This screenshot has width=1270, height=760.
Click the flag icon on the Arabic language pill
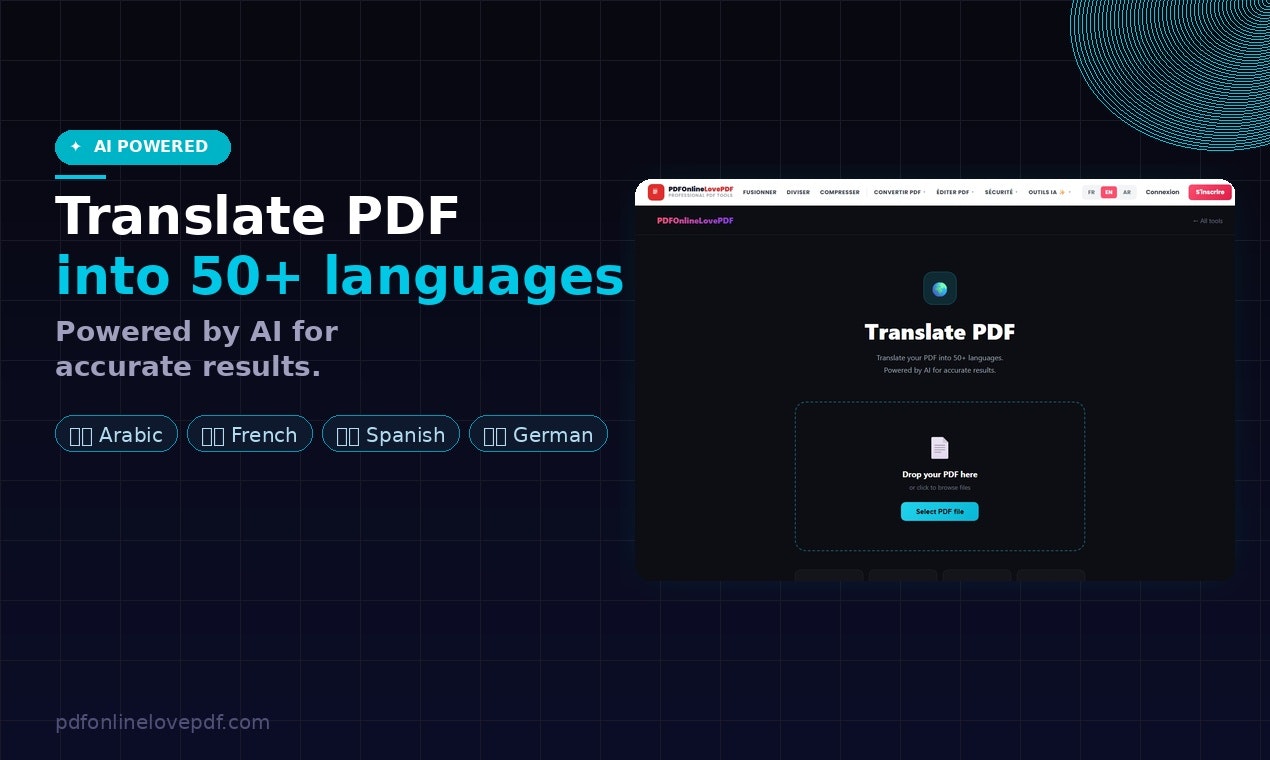pos(80,434)
